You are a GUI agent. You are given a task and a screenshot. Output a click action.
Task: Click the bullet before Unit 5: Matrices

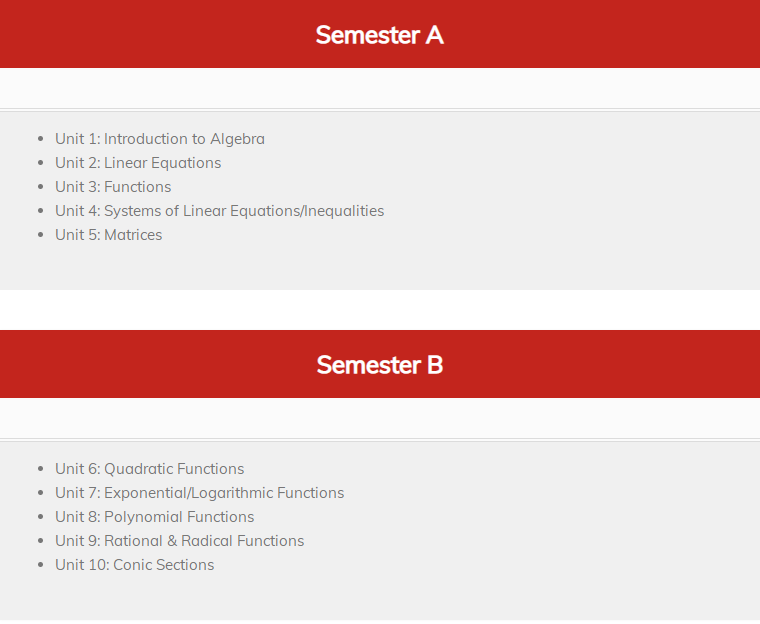40,235
